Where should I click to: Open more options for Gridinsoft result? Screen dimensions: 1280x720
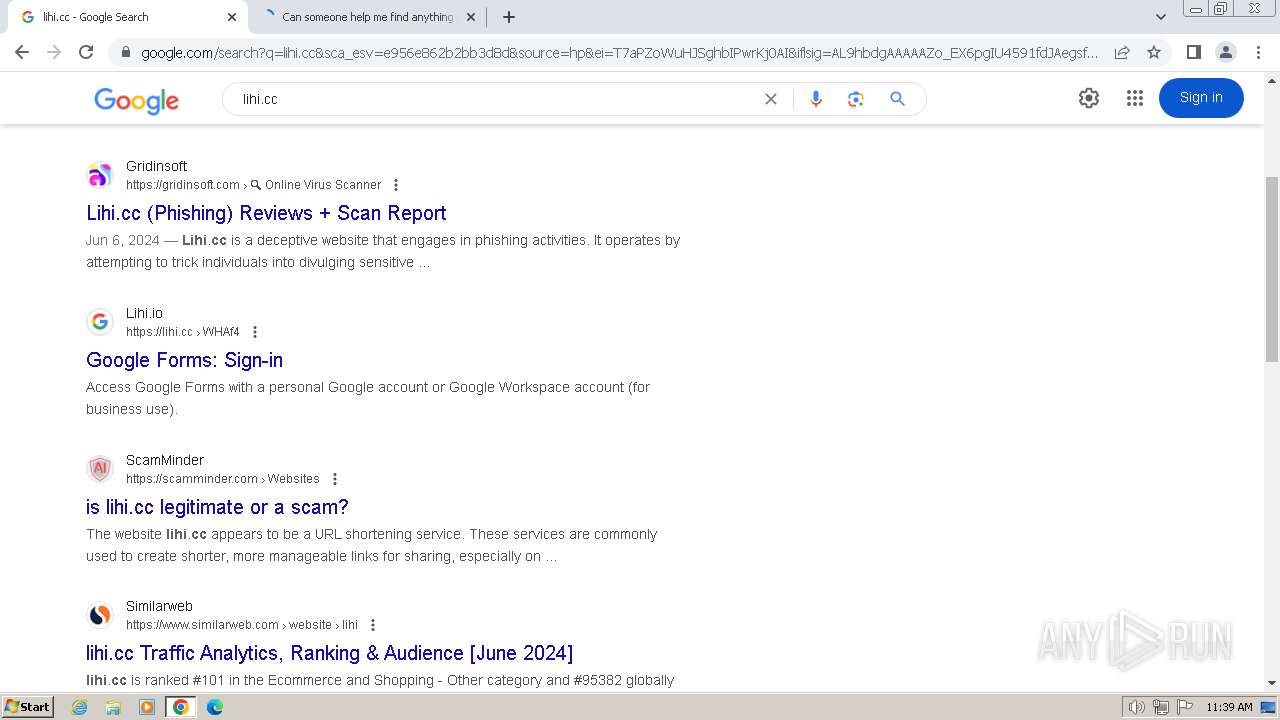pyautogui.click(x=396, y=185)
